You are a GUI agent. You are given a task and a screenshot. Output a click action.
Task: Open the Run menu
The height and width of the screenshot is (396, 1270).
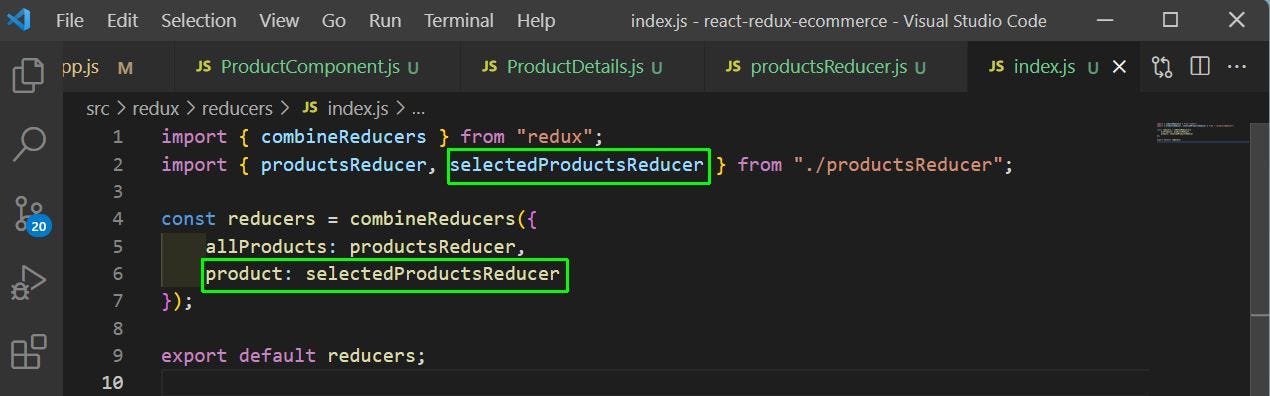pos(385,20)
